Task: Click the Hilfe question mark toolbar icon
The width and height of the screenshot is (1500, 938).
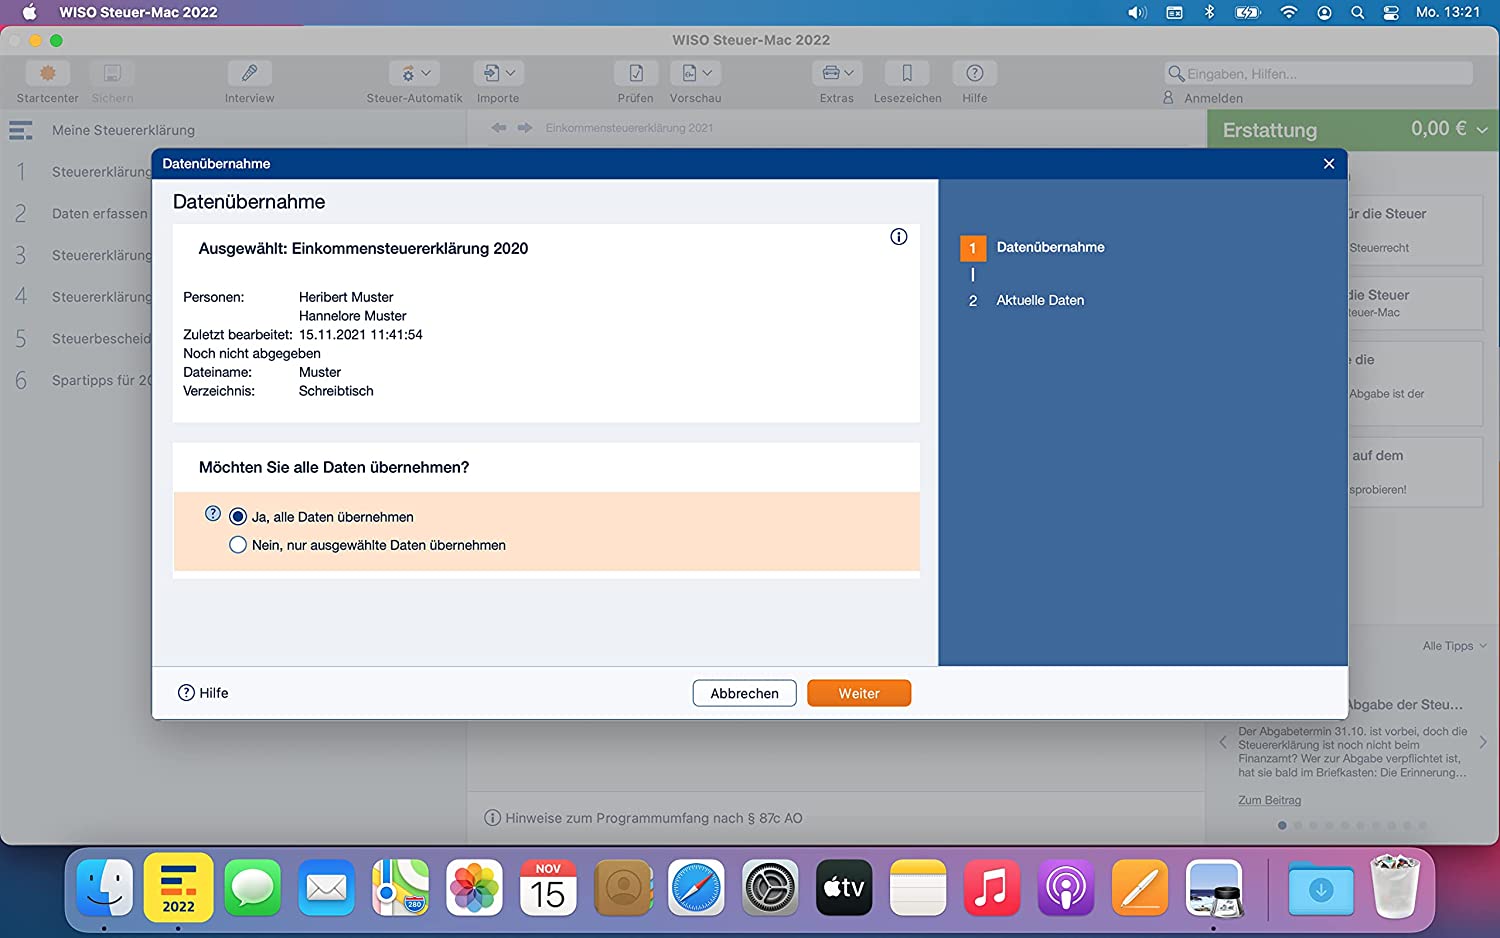Action: coord(974,74)
